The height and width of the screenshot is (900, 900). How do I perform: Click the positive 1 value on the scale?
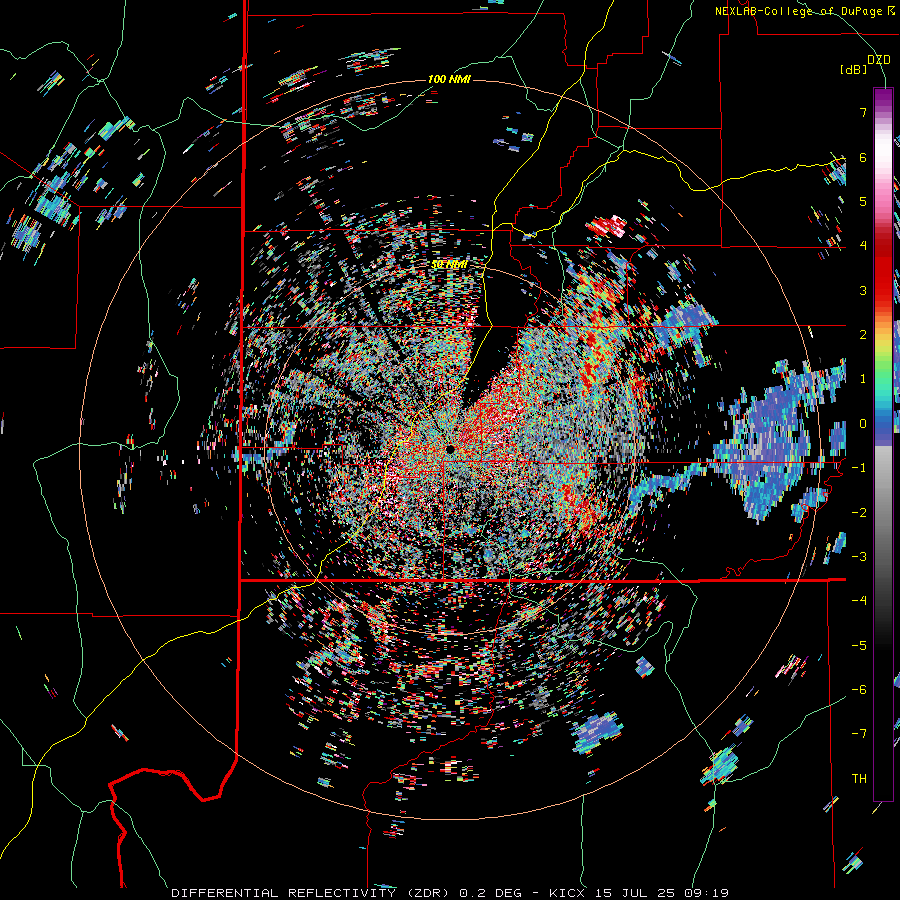(863, 379)
